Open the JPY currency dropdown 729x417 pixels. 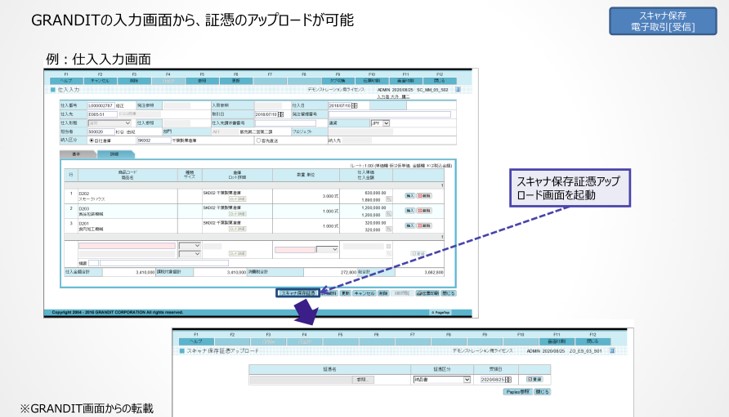[x=380, y=123]
